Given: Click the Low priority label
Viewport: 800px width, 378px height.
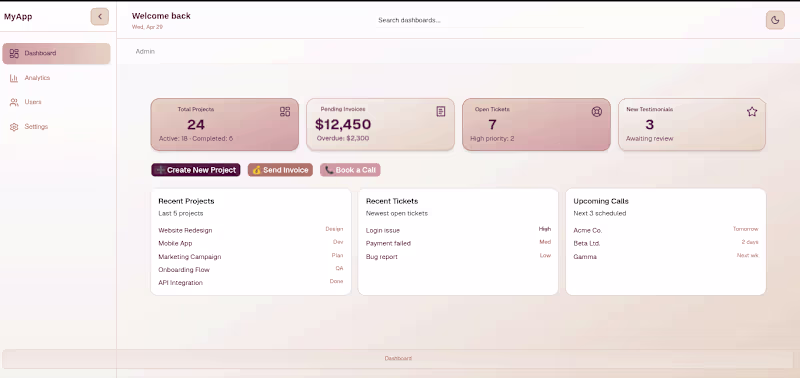Looking at the screenshot, I should [x=545, y=255].
